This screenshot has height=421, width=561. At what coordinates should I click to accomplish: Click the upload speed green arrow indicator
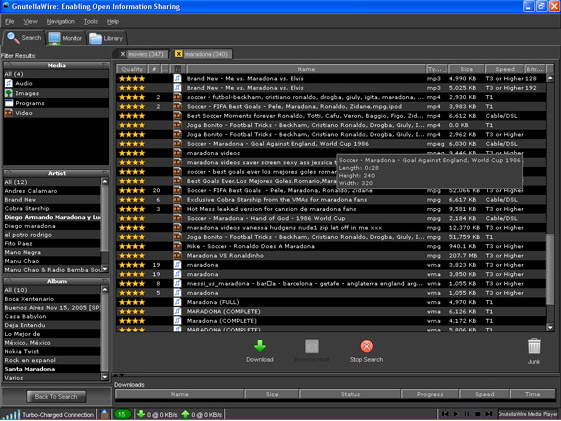tap(185, 415)
